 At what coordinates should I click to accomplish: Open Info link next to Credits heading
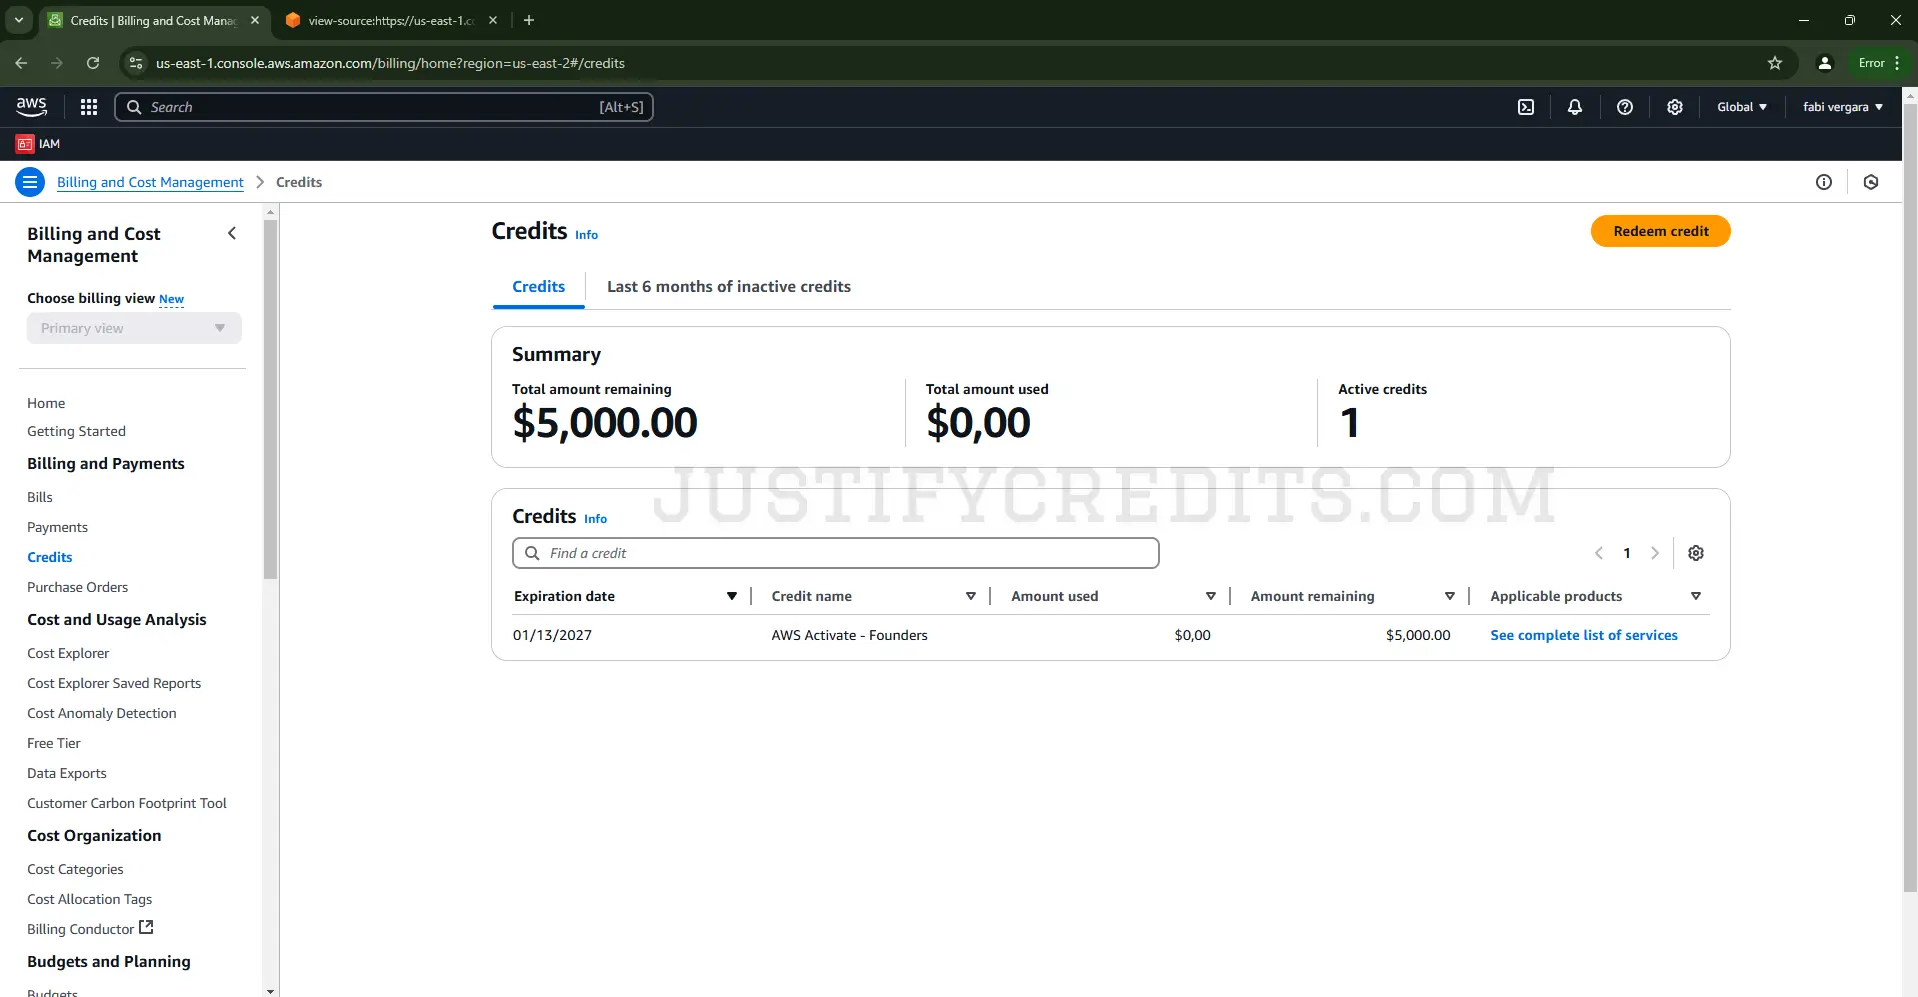[586, 235]
